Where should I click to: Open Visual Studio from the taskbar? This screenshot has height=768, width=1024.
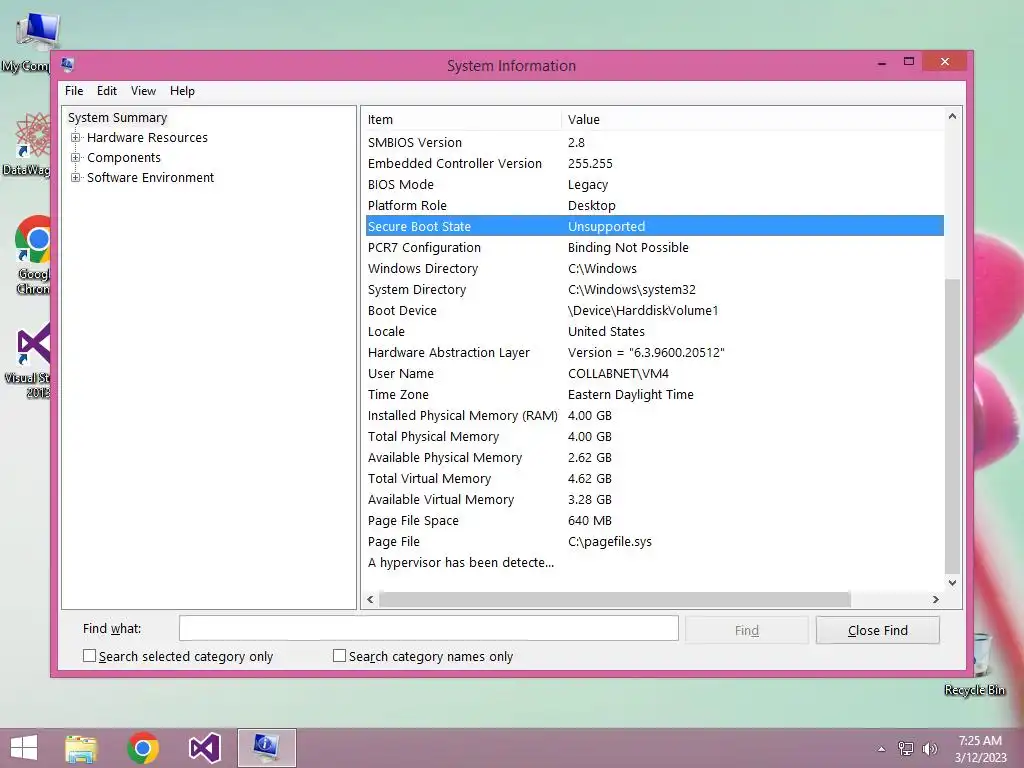point(204,748)
